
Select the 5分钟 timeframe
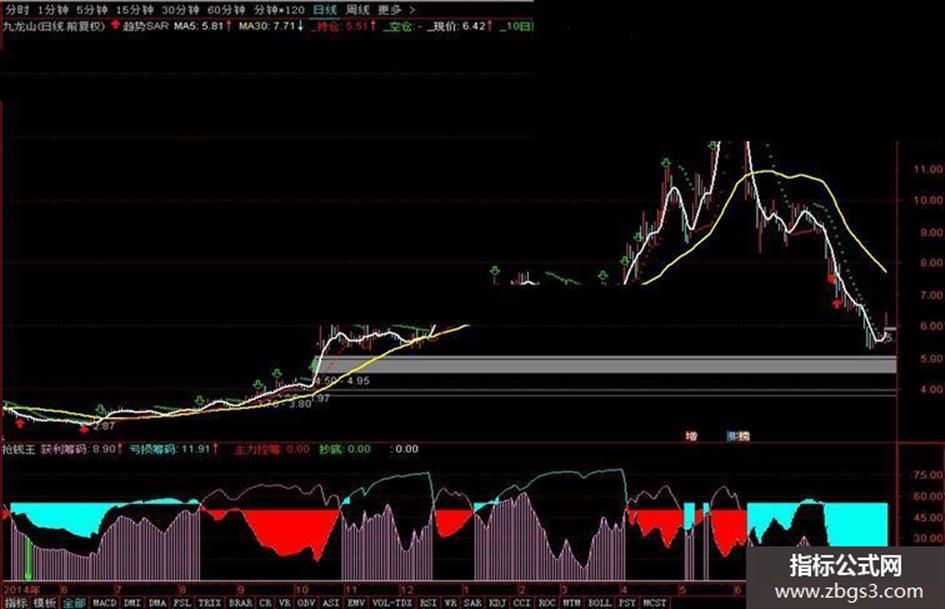point(92,10)
